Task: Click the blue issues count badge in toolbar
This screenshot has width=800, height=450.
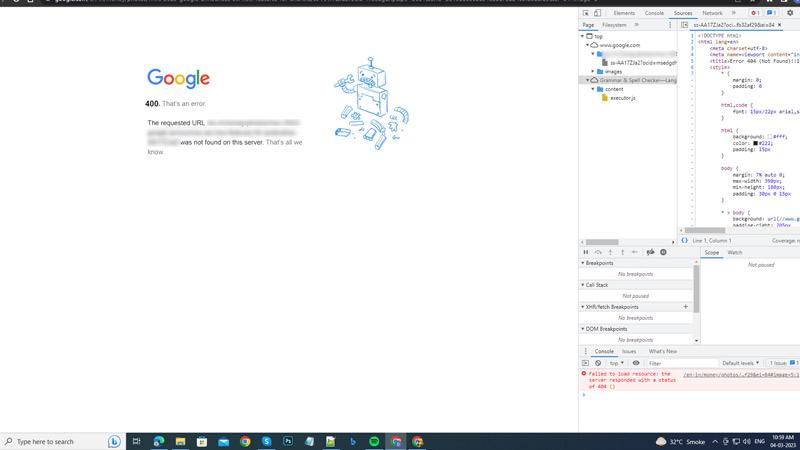Action: click(771, 13)
